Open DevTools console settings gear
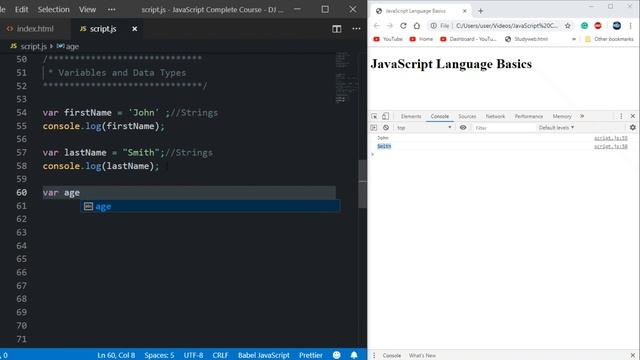The height and width of the screenshot is (360, 640). tap(633, 128)
